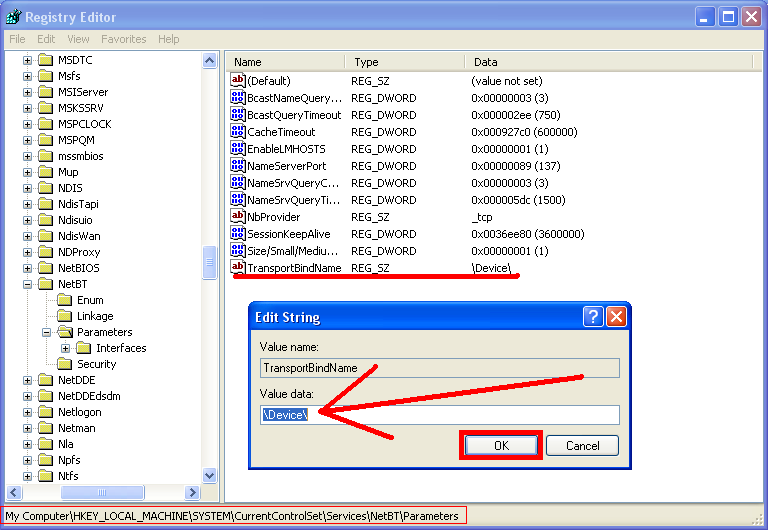The width and height of the screenshot is (768, 530).
Task: Expand the MSIServer tree node
Action: [x=27, y=92]
